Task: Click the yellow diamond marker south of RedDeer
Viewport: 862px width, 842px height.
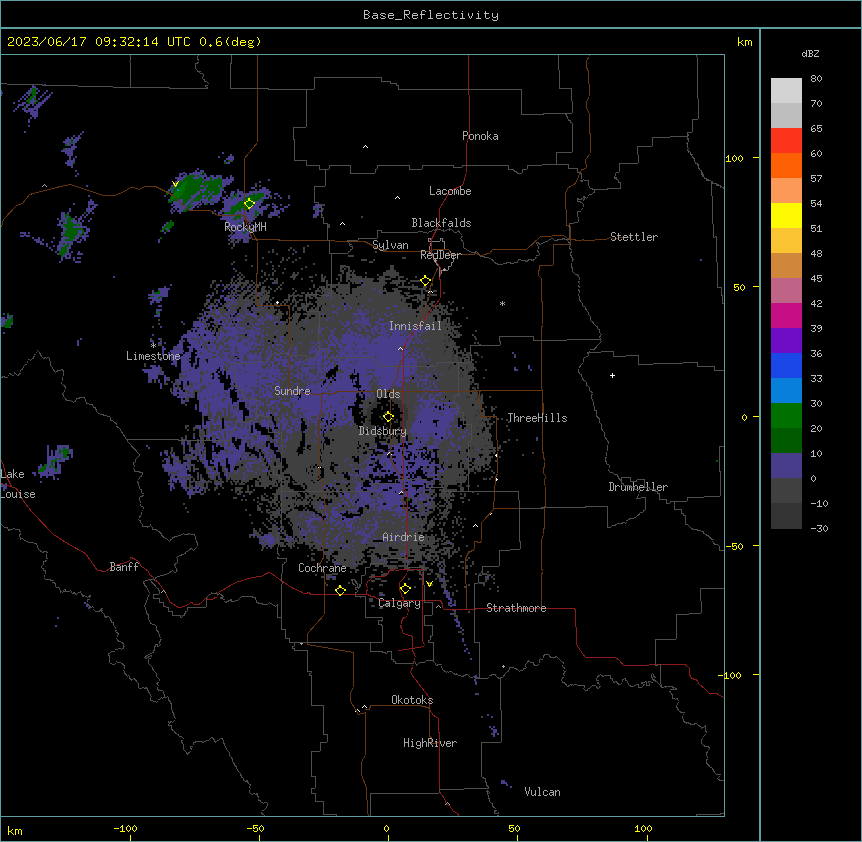Action: [426, 281]
